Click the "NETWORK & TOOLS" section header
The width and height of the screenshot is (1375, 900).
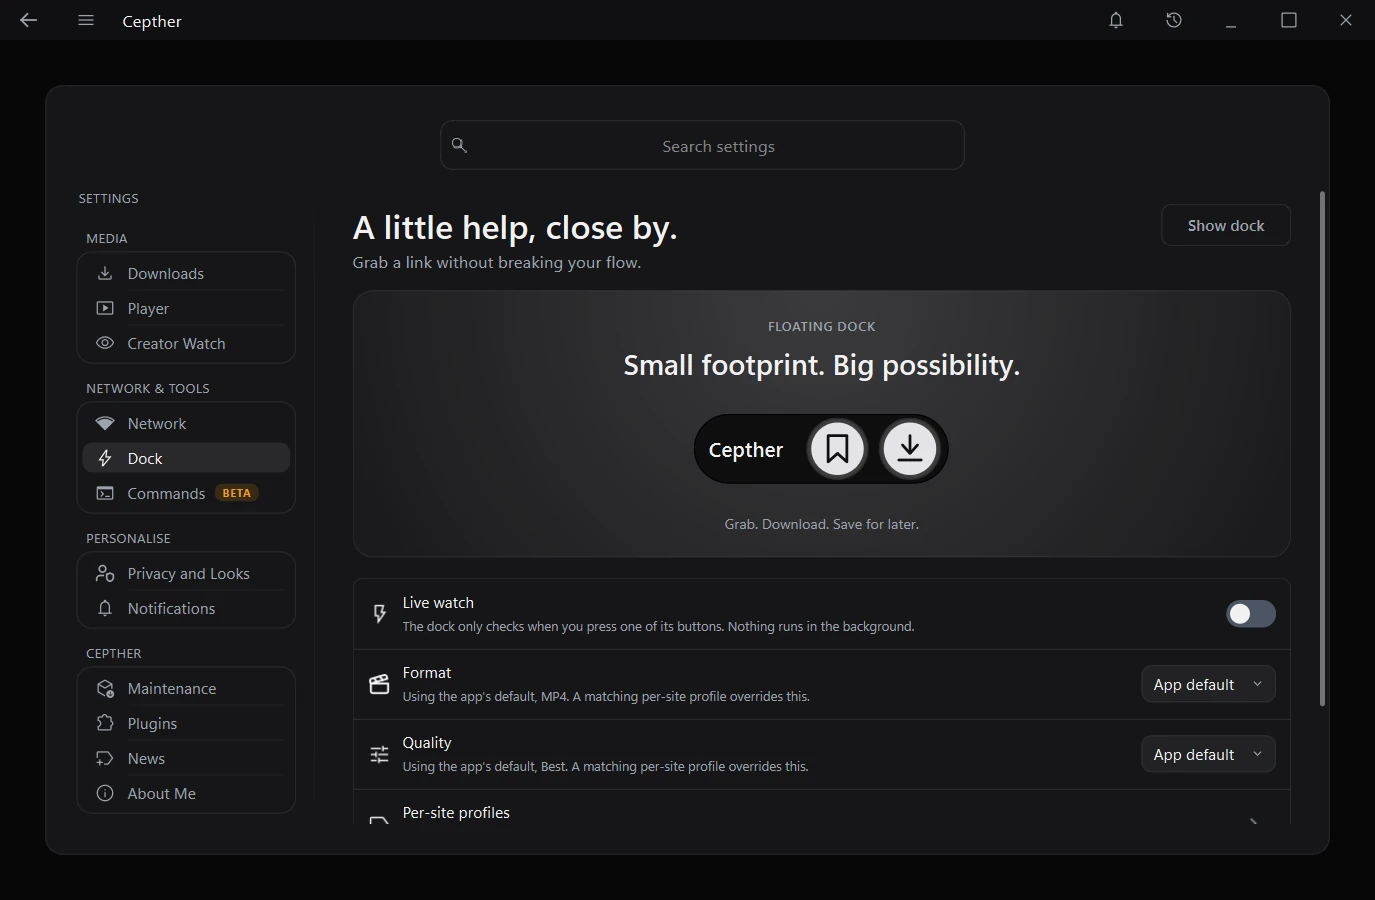(148, 388)
